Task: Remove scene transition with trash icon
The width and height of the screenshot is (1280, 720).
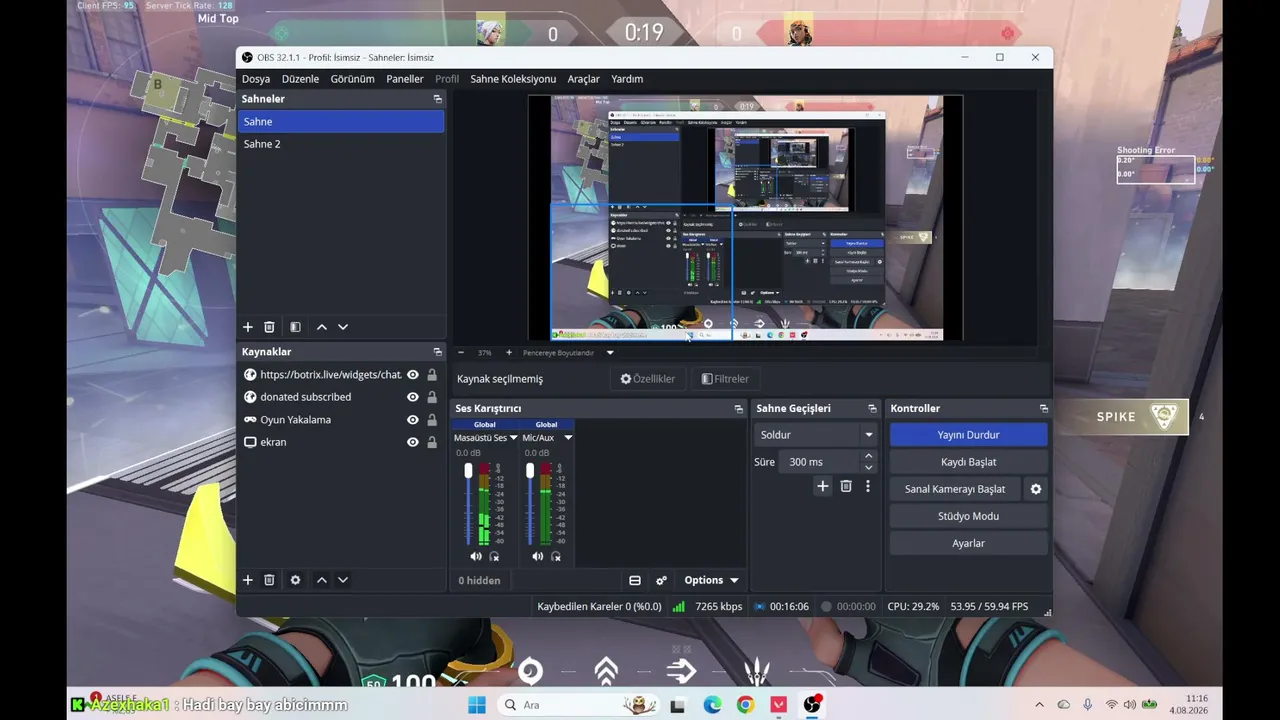Action: tap(846, 486)
